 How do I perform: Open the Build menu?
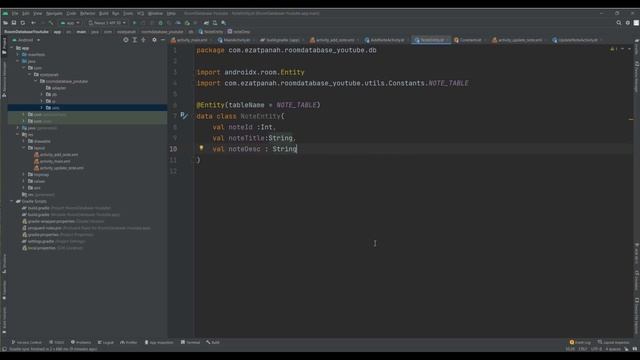(x=104, y=13)
